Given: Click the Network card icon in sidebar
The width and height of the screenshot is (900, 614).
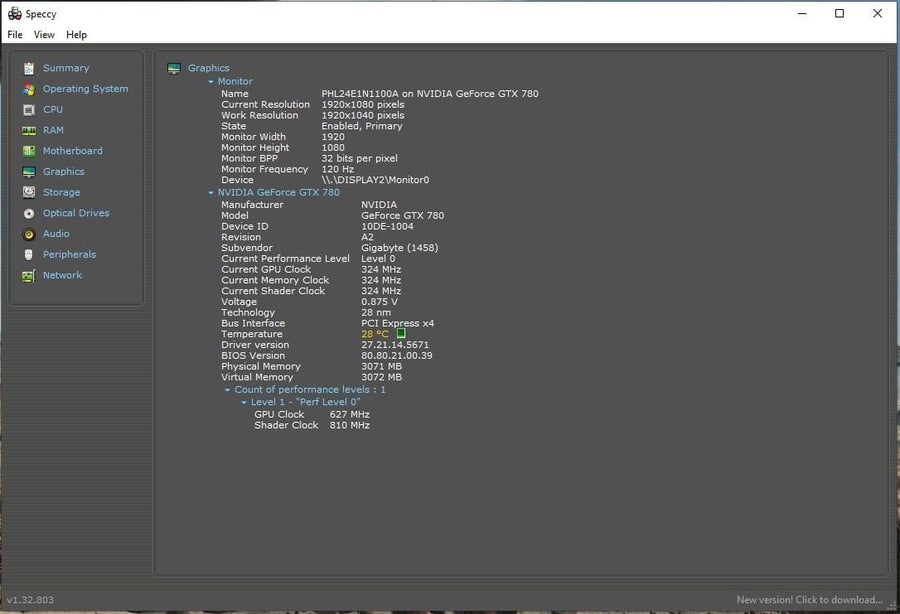Looking at the screenshot, I should (29, 276).
